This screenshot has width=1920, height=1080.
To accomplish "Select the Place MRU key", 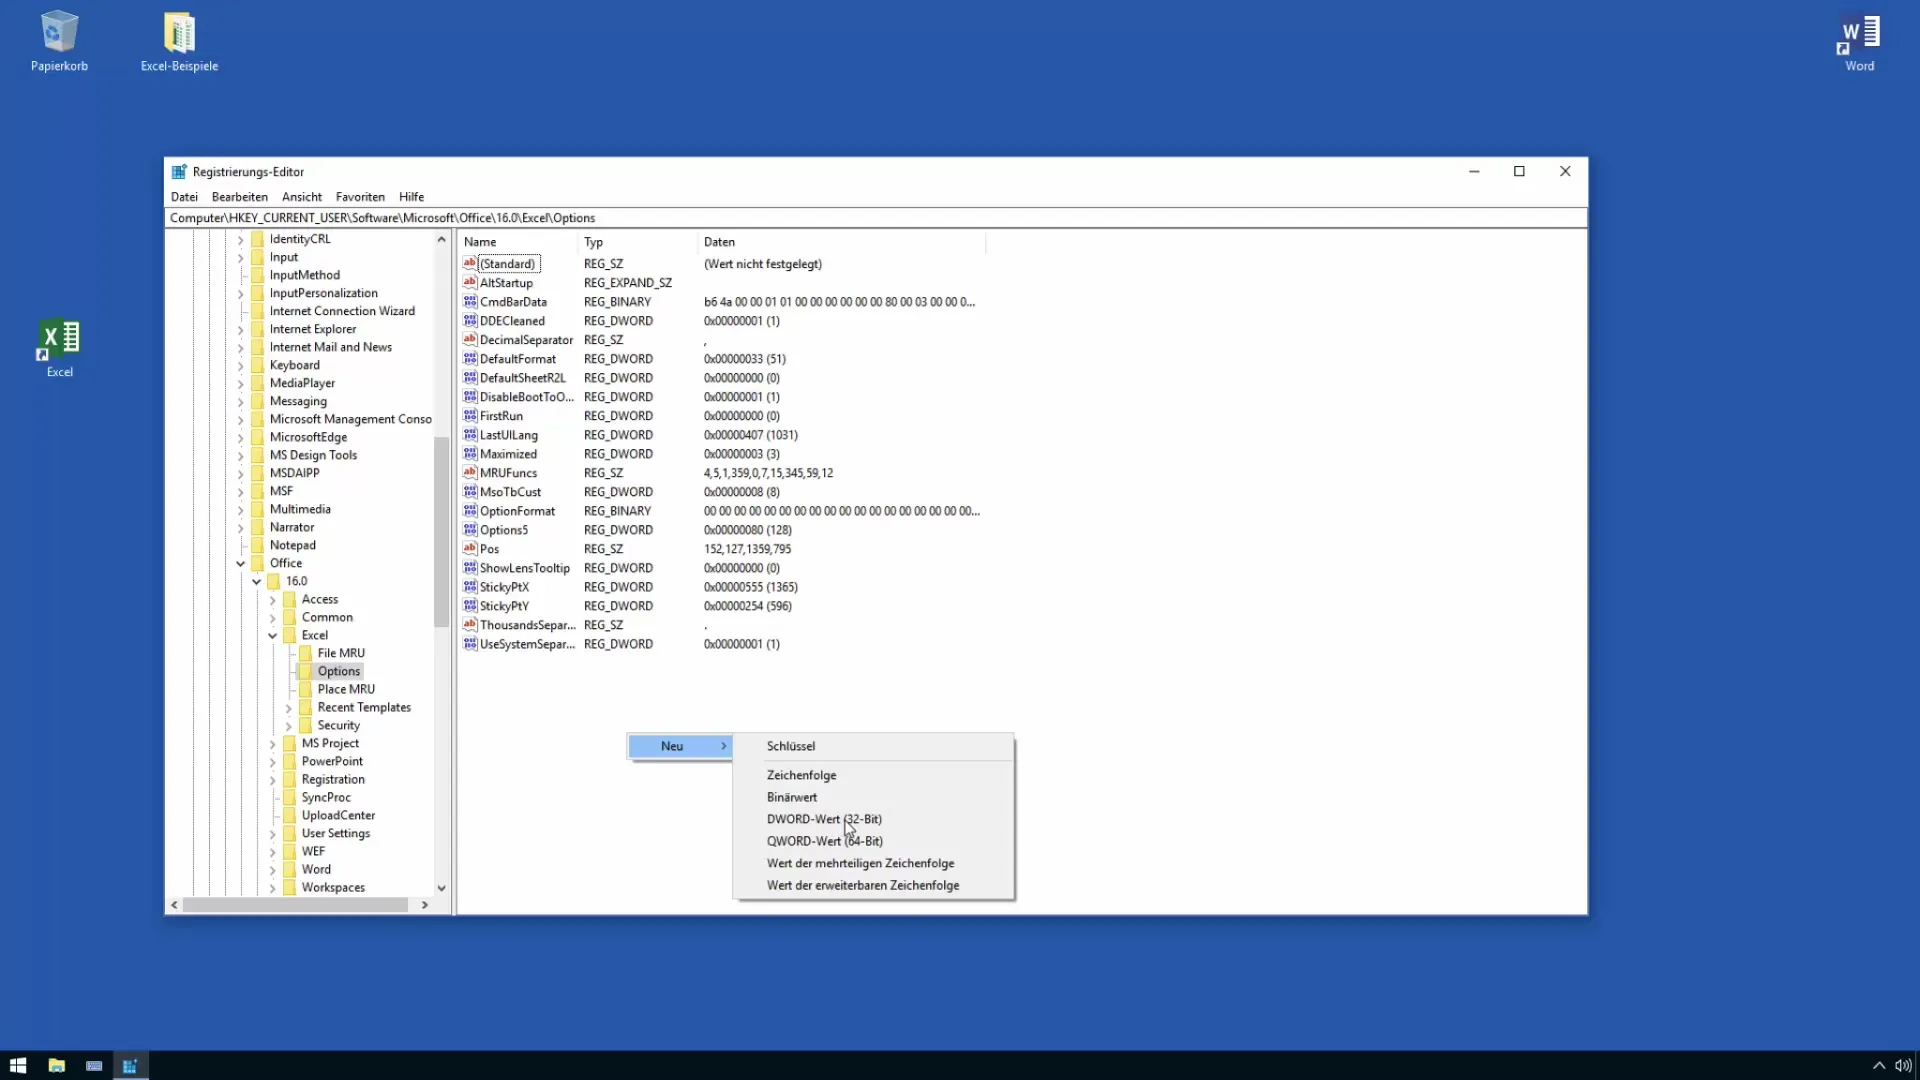I will point(346,689).
